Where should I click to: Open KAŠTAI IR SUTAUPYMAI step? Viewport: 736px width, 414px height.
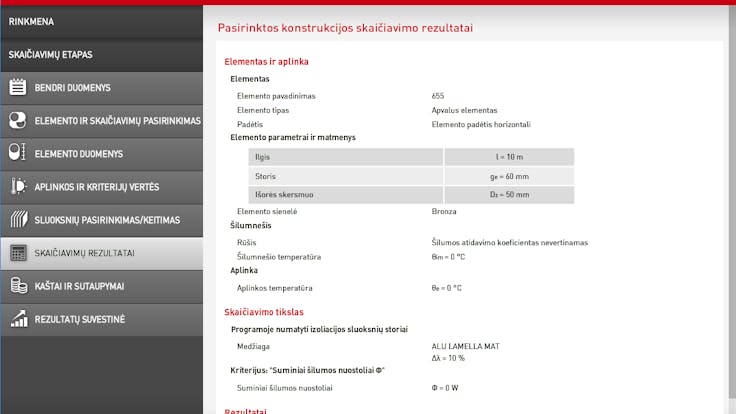pos(101,286)
